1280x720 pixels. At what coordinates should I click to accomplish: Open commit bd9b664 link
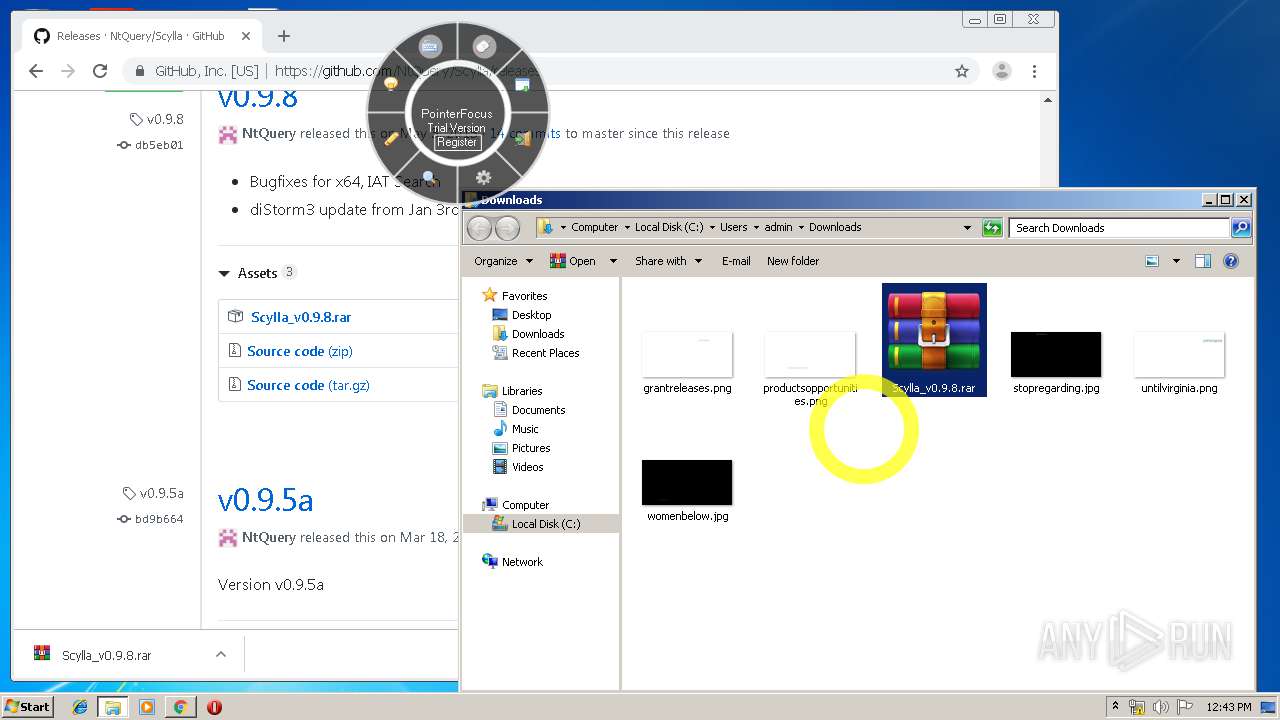(x=159, y=519)
